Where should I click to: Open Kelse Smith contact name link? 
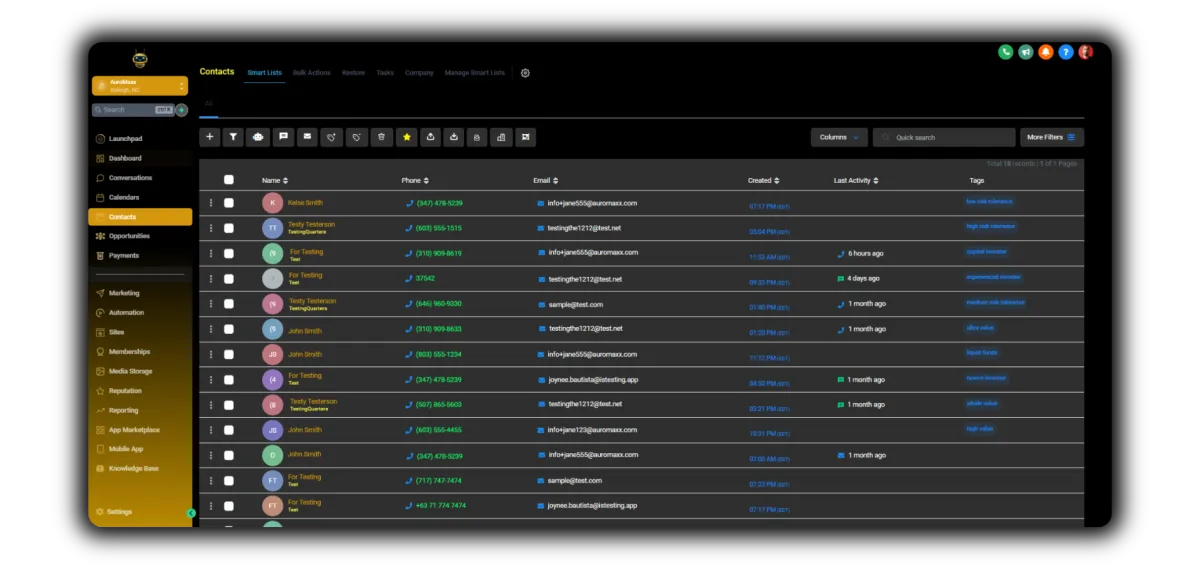point(305,203)
